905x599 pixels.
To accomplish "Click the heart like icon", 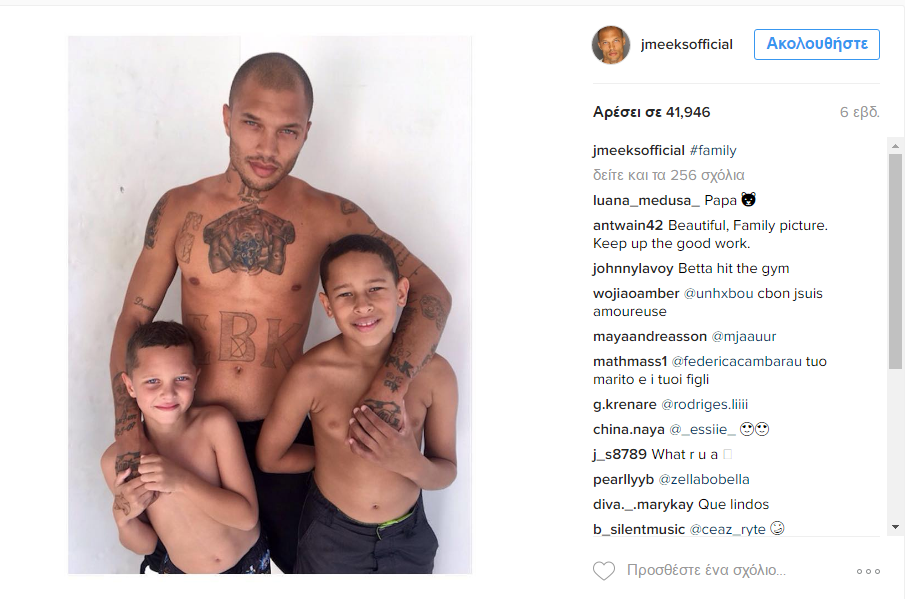I will 604,571.
